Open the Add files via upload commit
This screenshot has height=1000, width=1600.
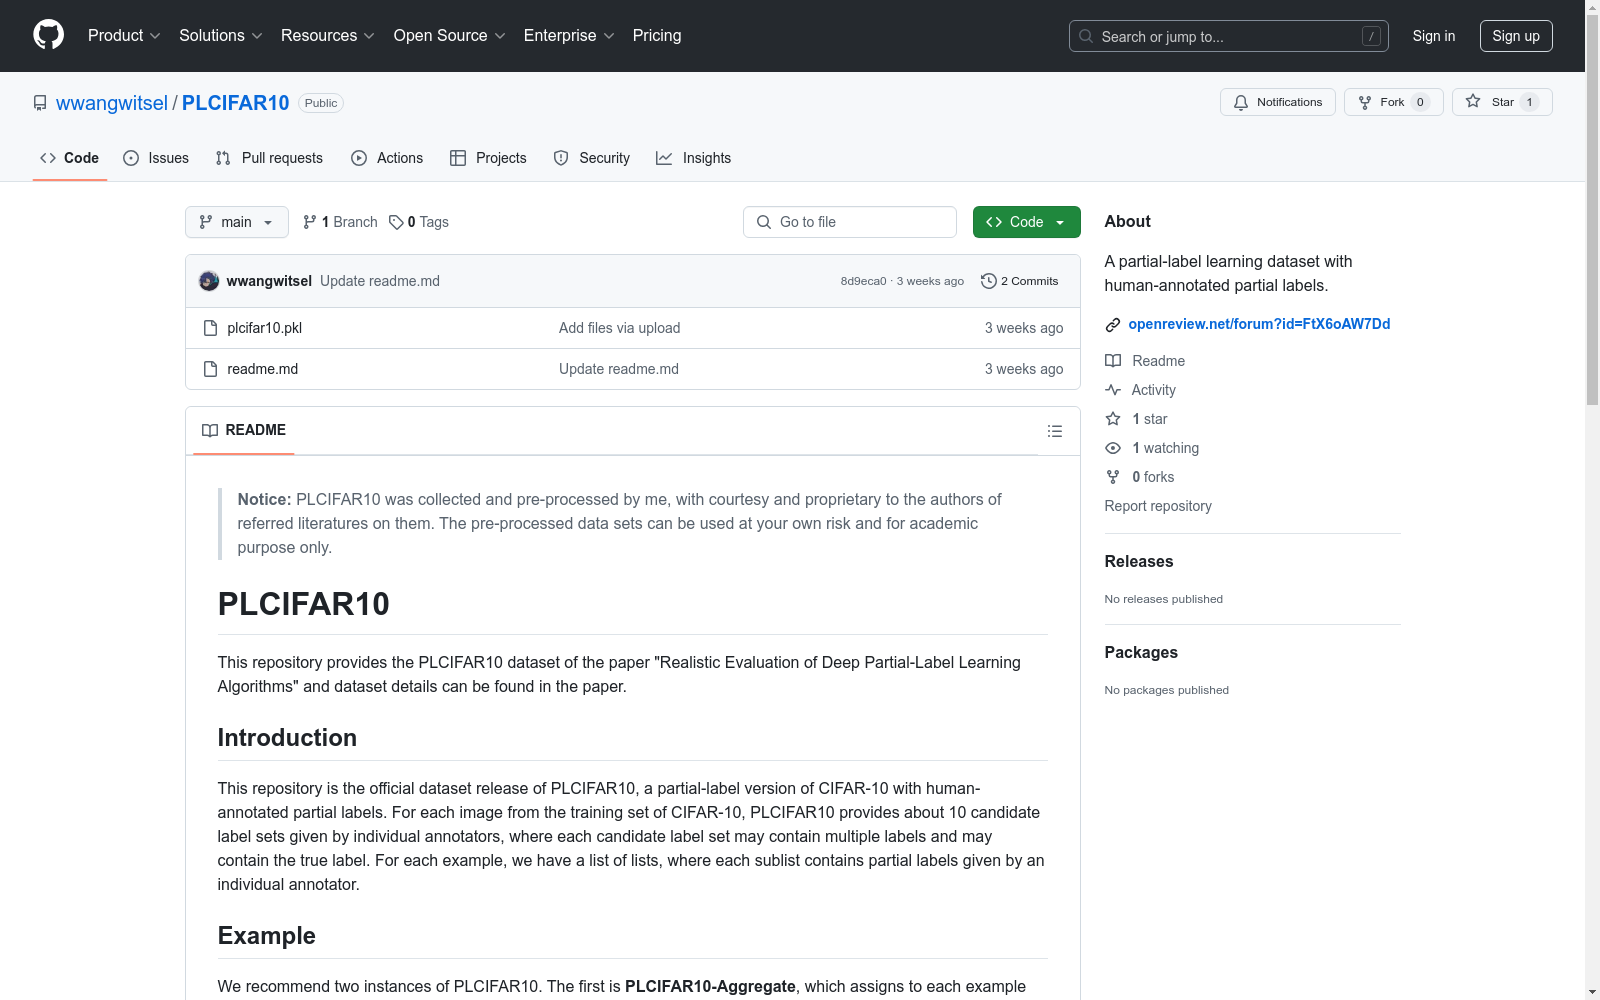pyautogui.click(x=620, y=328)
